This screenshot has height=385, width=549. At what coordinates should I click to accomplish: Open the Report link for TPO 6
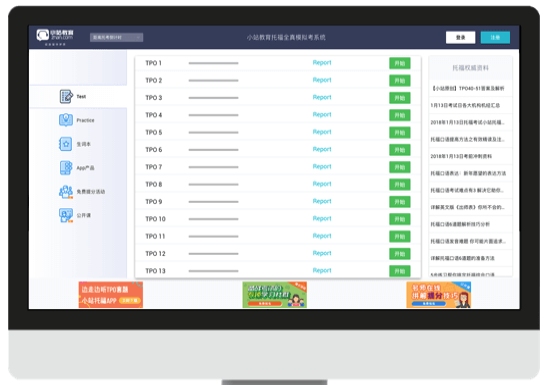322,149
